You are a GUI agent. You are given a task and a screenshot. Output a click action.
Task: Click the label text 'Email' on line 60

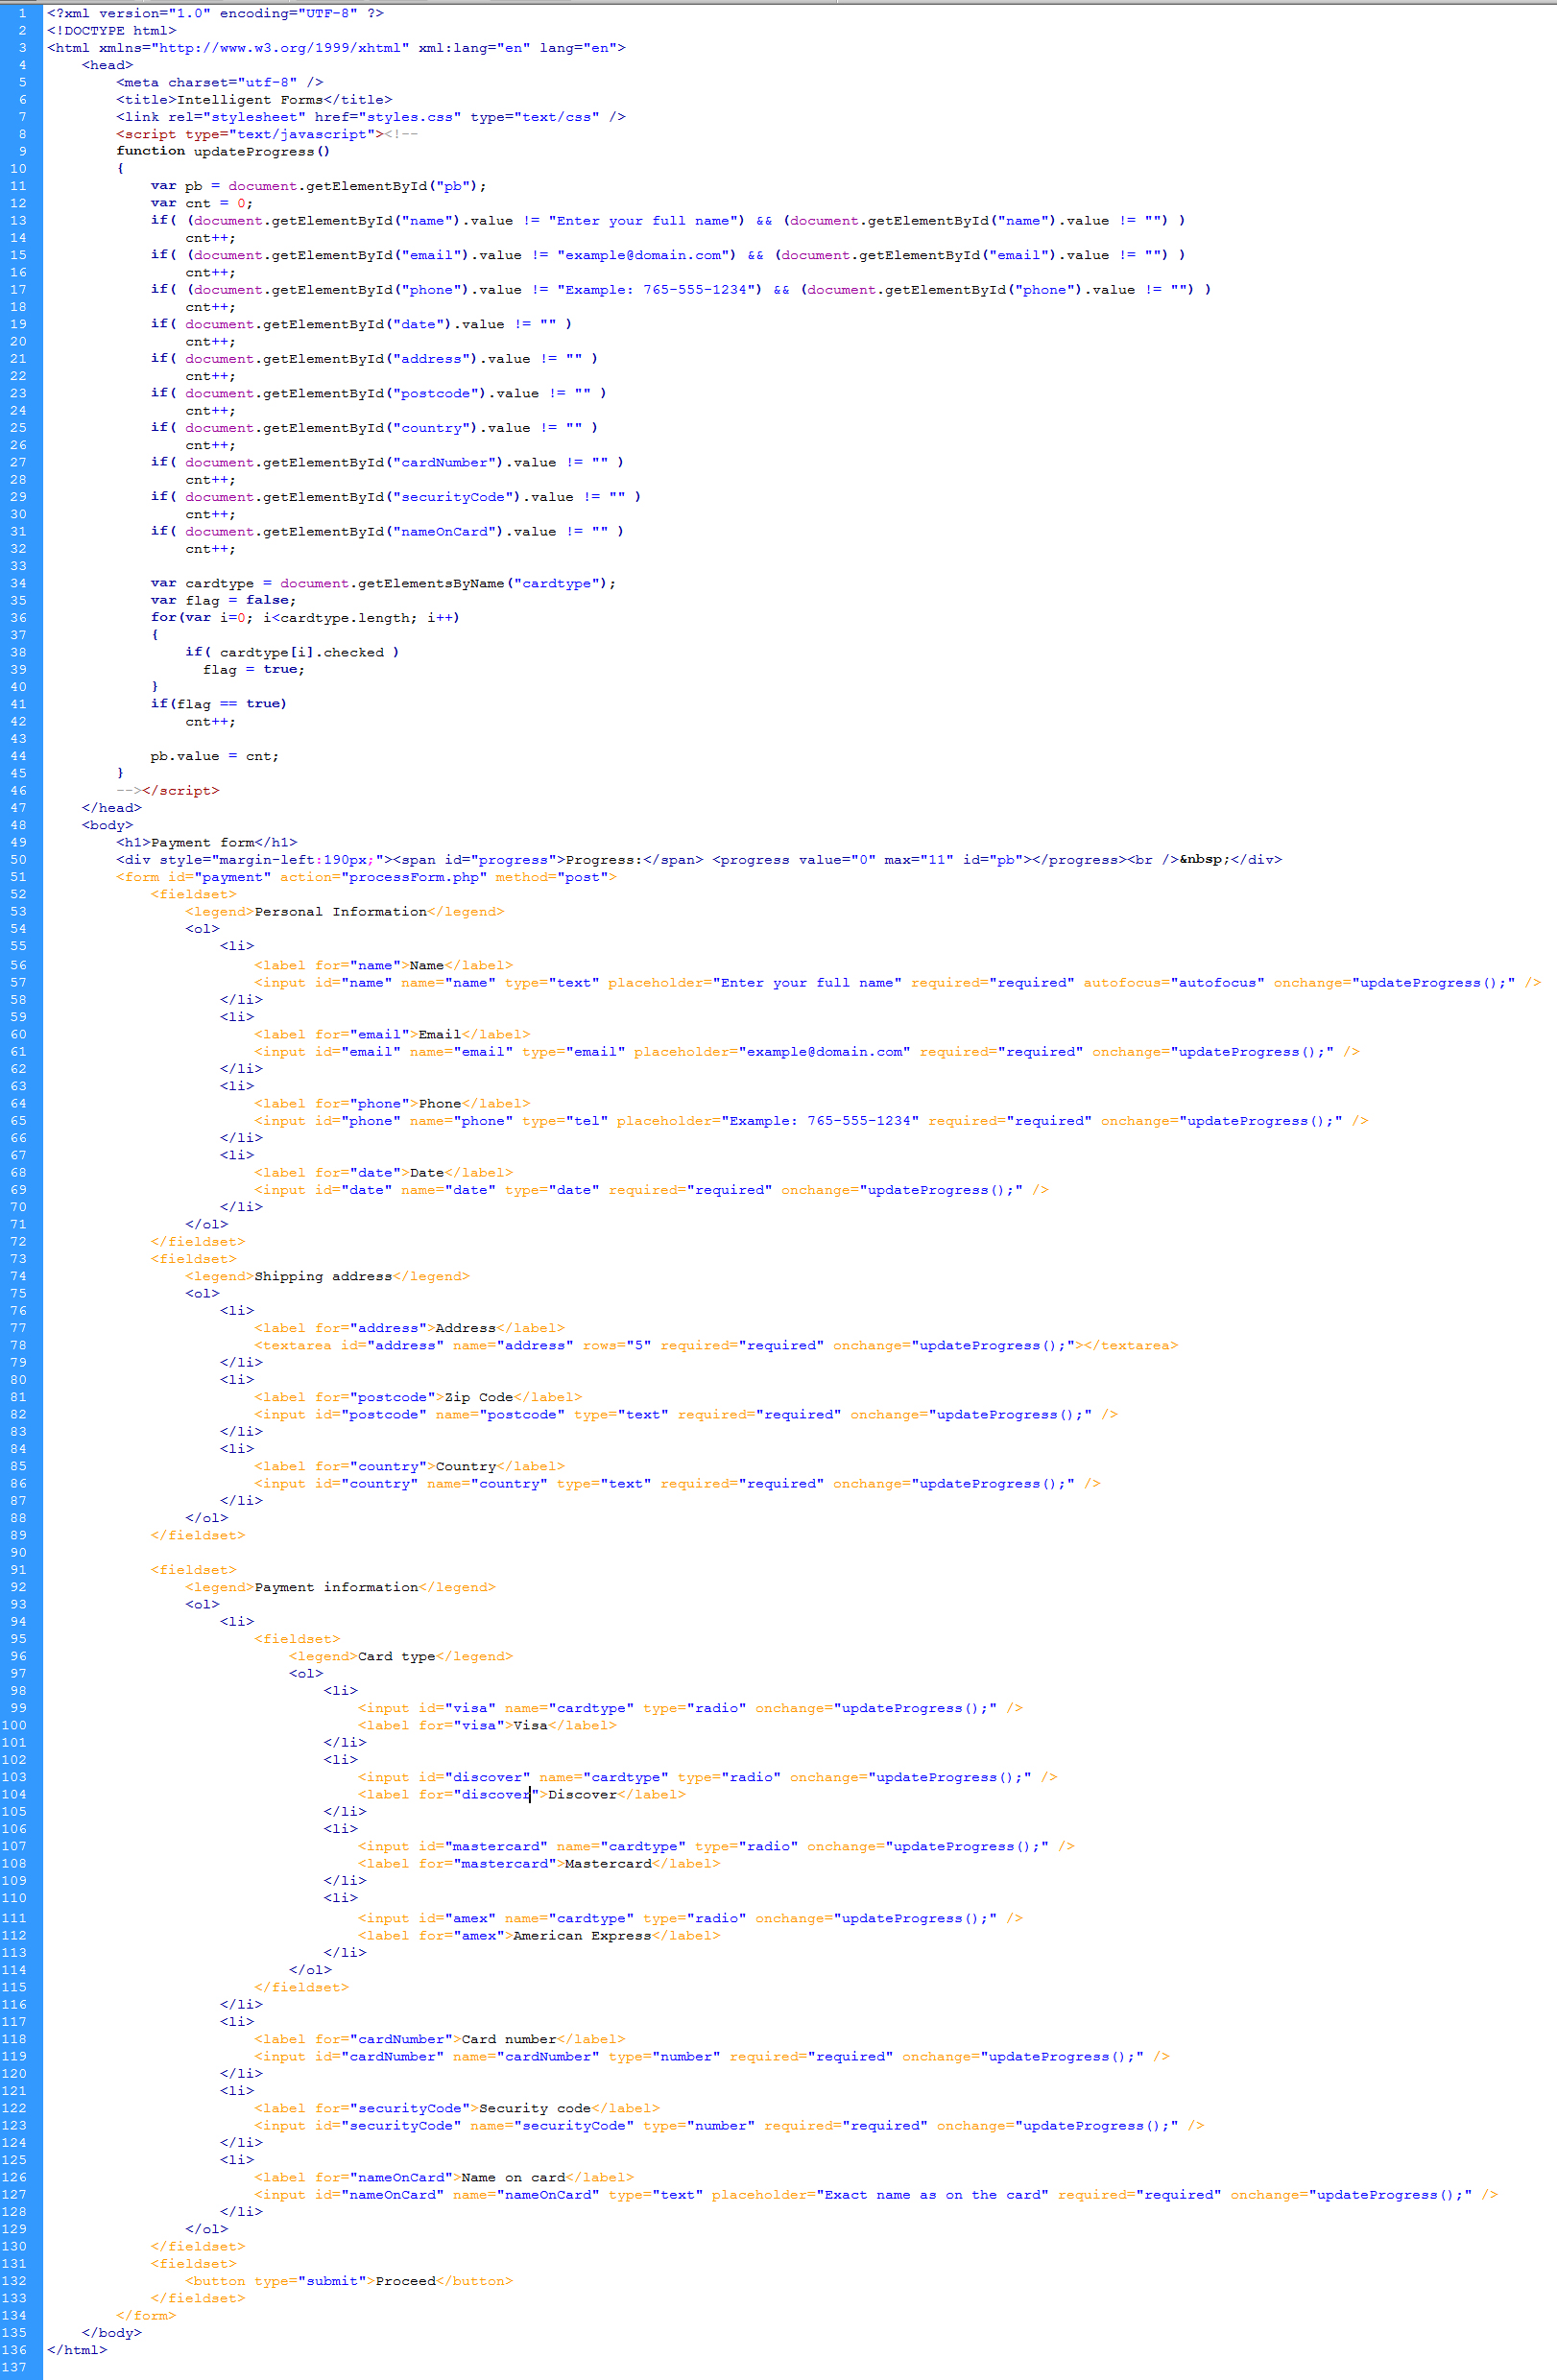[440, 1035]
